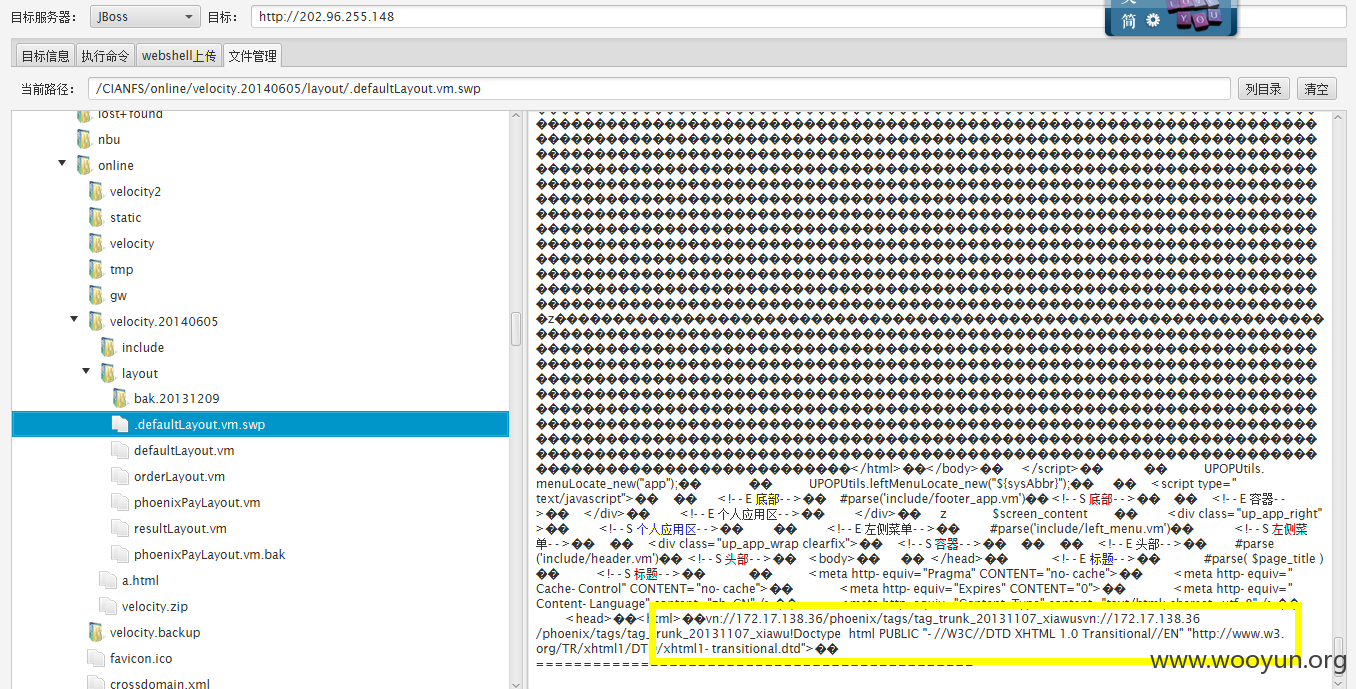Collapse the online folder node

[x=62, y=165]
